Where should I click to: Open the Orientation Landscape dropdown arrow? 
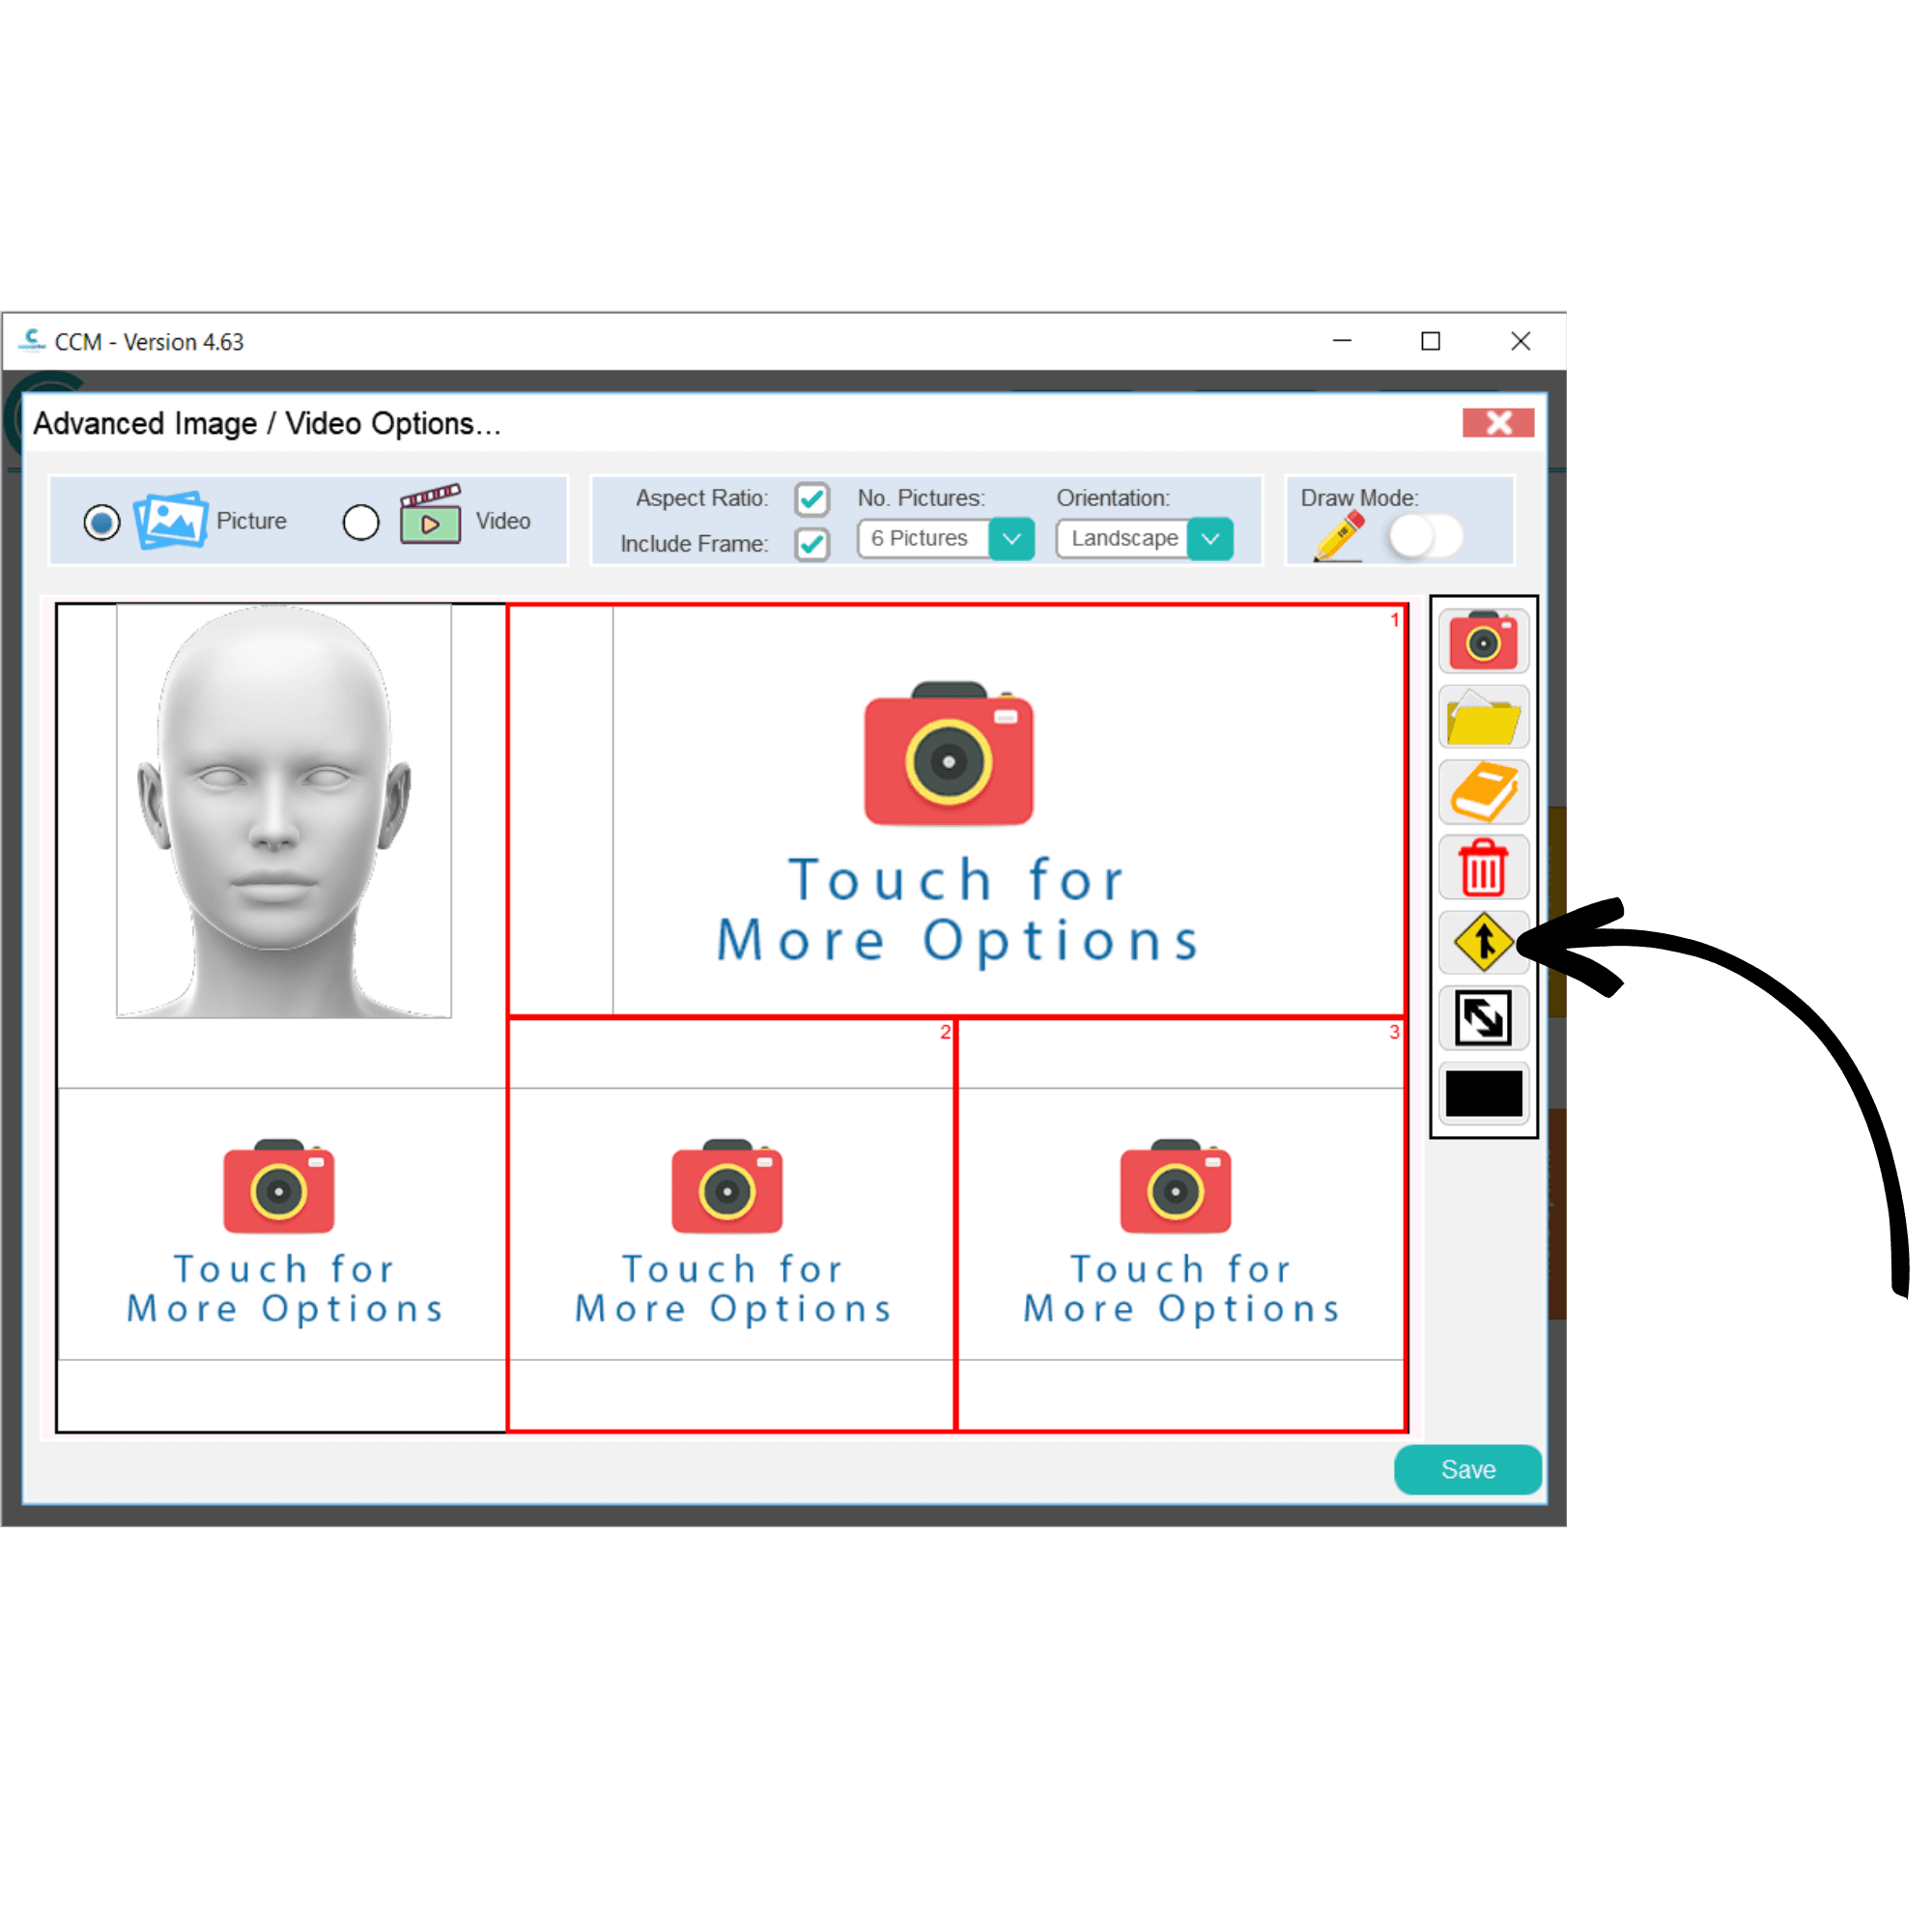point(1210,539)
